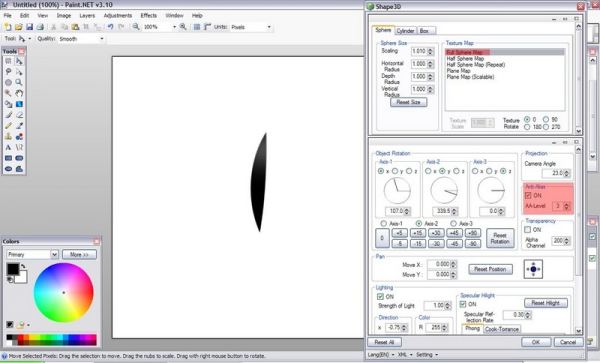Select Half Sphere Map in Texture Map list
Image resolution: width=600 pixels, height=363 pixels.
[465, 59]
